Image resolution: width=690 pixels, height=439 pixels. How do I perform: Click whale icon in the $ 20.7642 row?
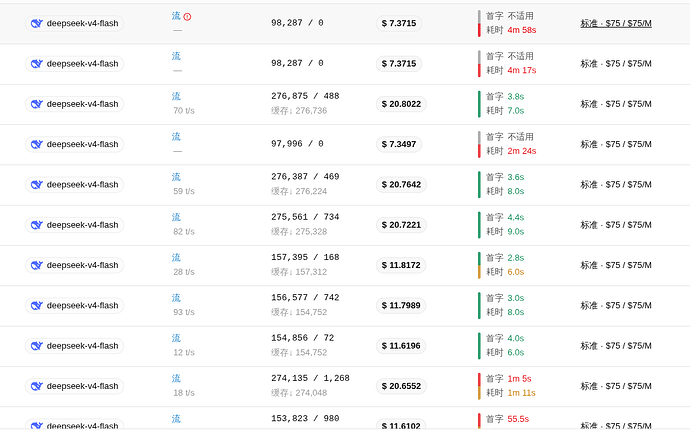[x=37, y=184]
